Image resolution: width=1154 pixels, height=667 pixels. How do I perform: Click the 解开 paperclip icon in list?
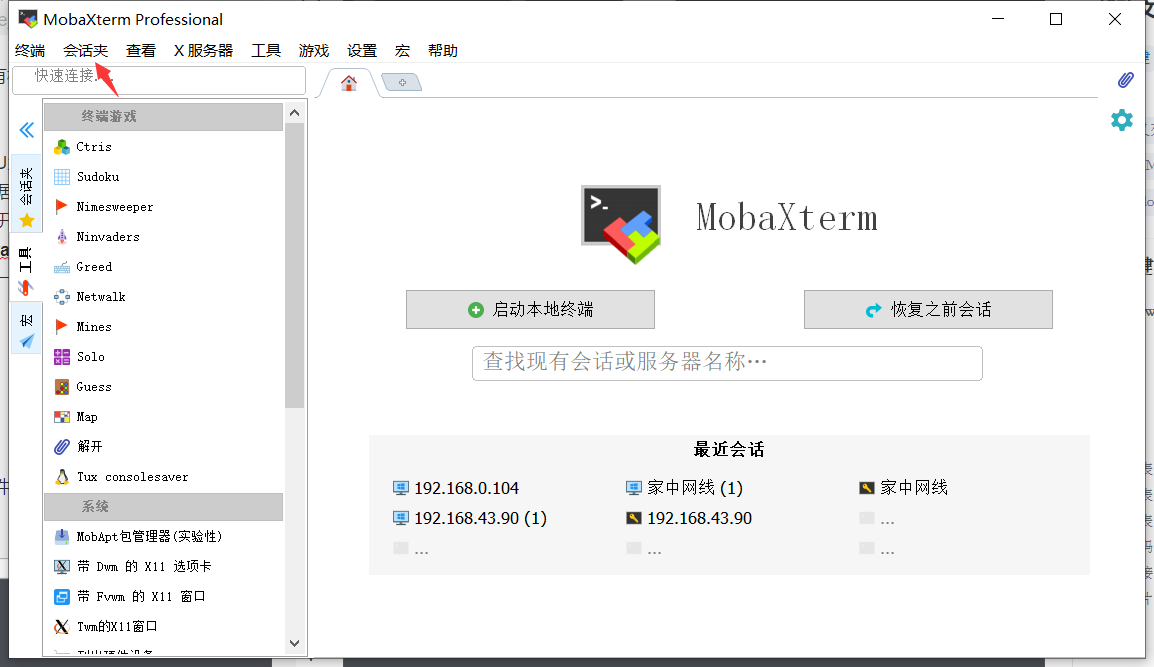coord(62,447)
